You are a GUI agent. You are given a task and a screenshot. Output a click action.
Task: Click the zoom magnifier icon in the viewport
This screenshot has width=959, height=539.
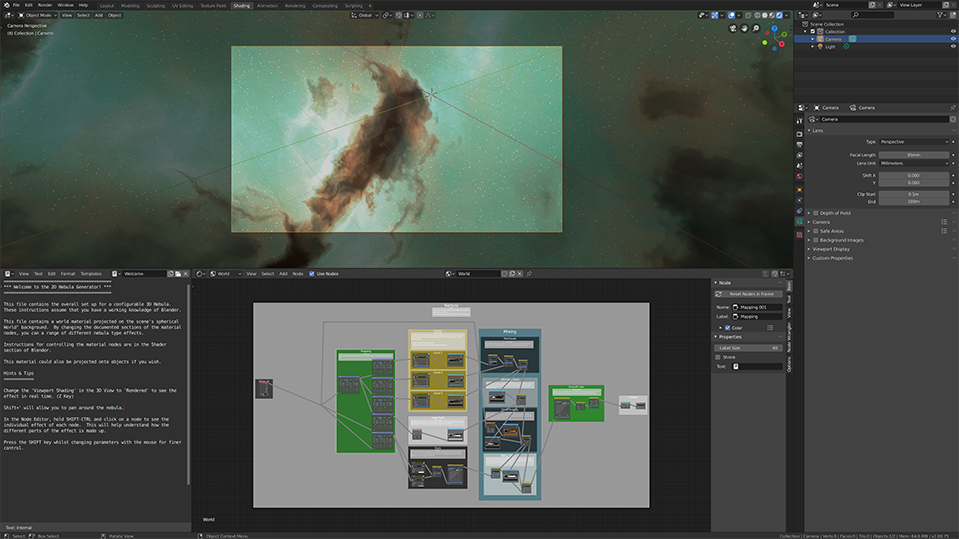click(756, 28)
